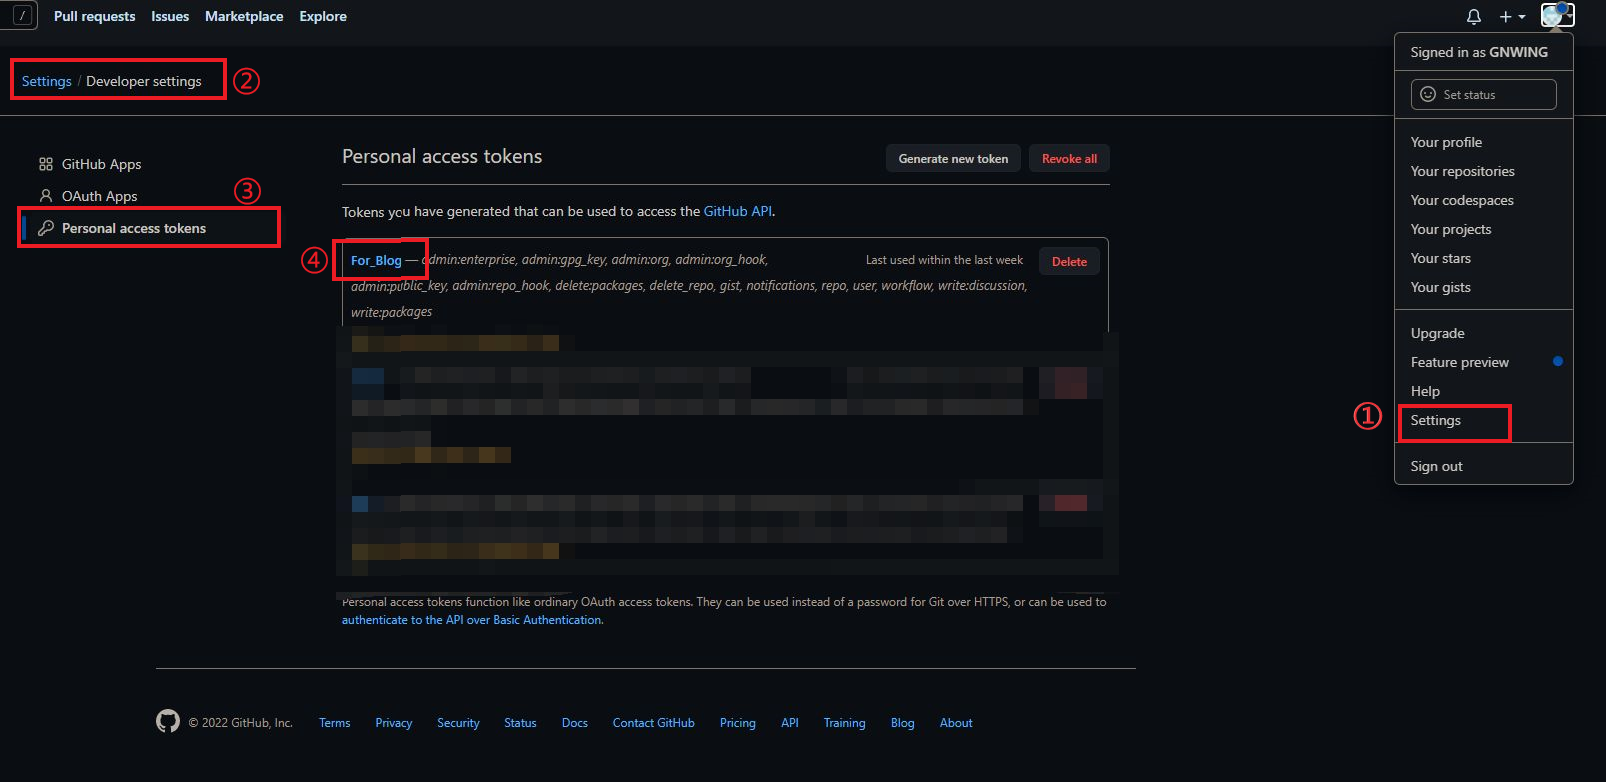Click the Developer settings breadcrumb text

point(144,81)
